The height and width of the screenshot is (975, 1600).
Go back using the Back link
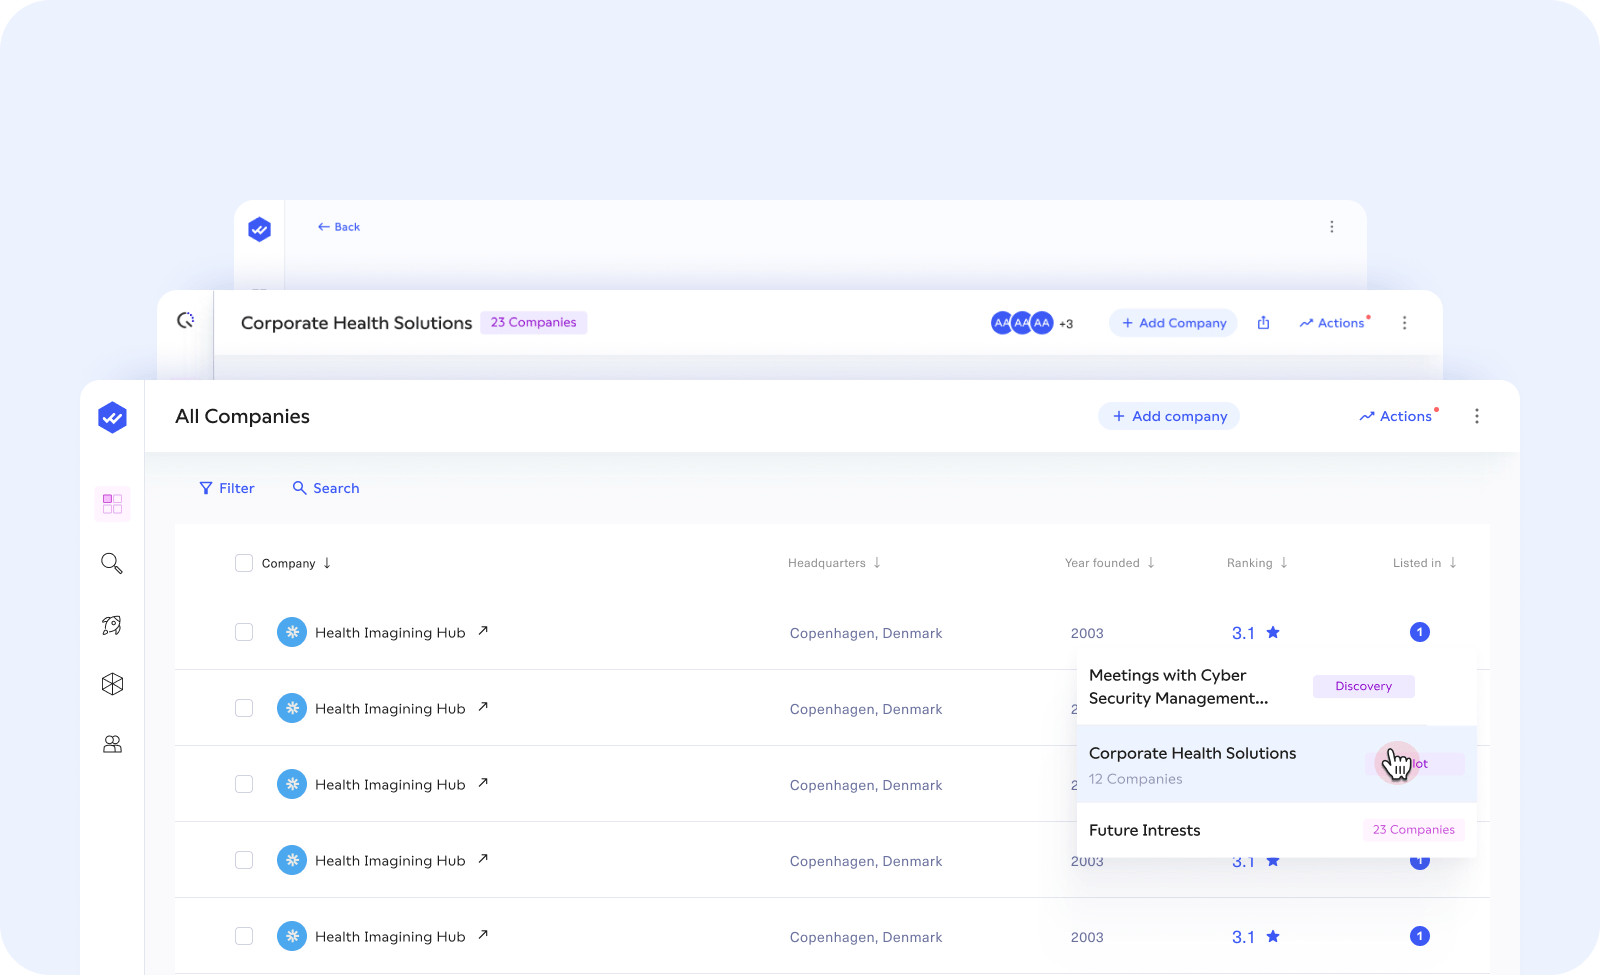pyautogui.click(x=339, y=227)
